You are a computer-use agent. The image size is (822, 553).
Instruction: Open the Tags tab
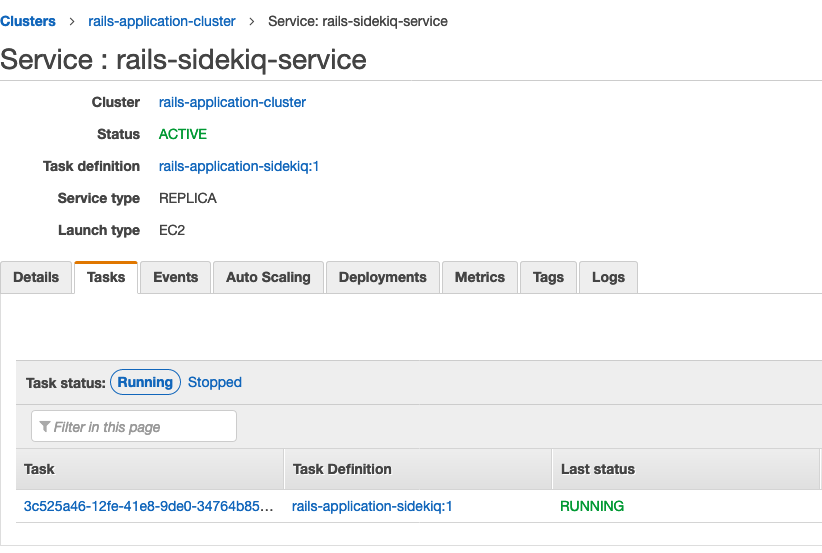tap(548, 277)
